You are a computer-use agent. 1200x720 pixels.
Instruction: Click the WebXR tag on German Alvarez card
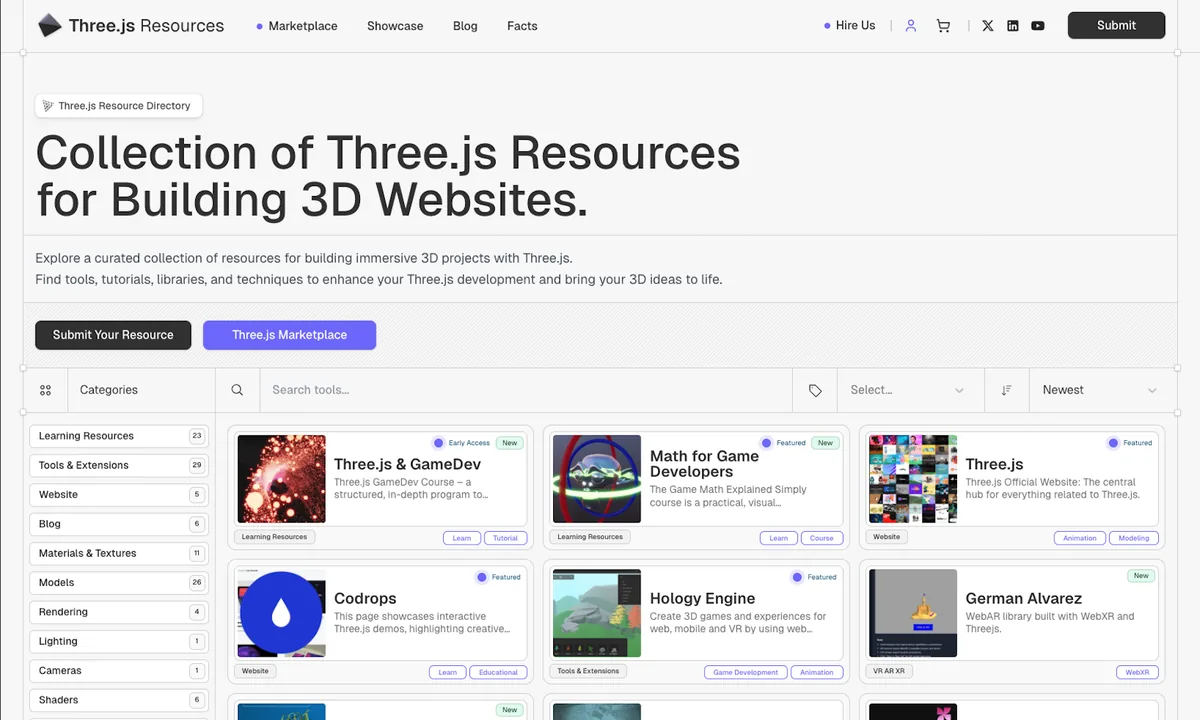(1137, 672)
